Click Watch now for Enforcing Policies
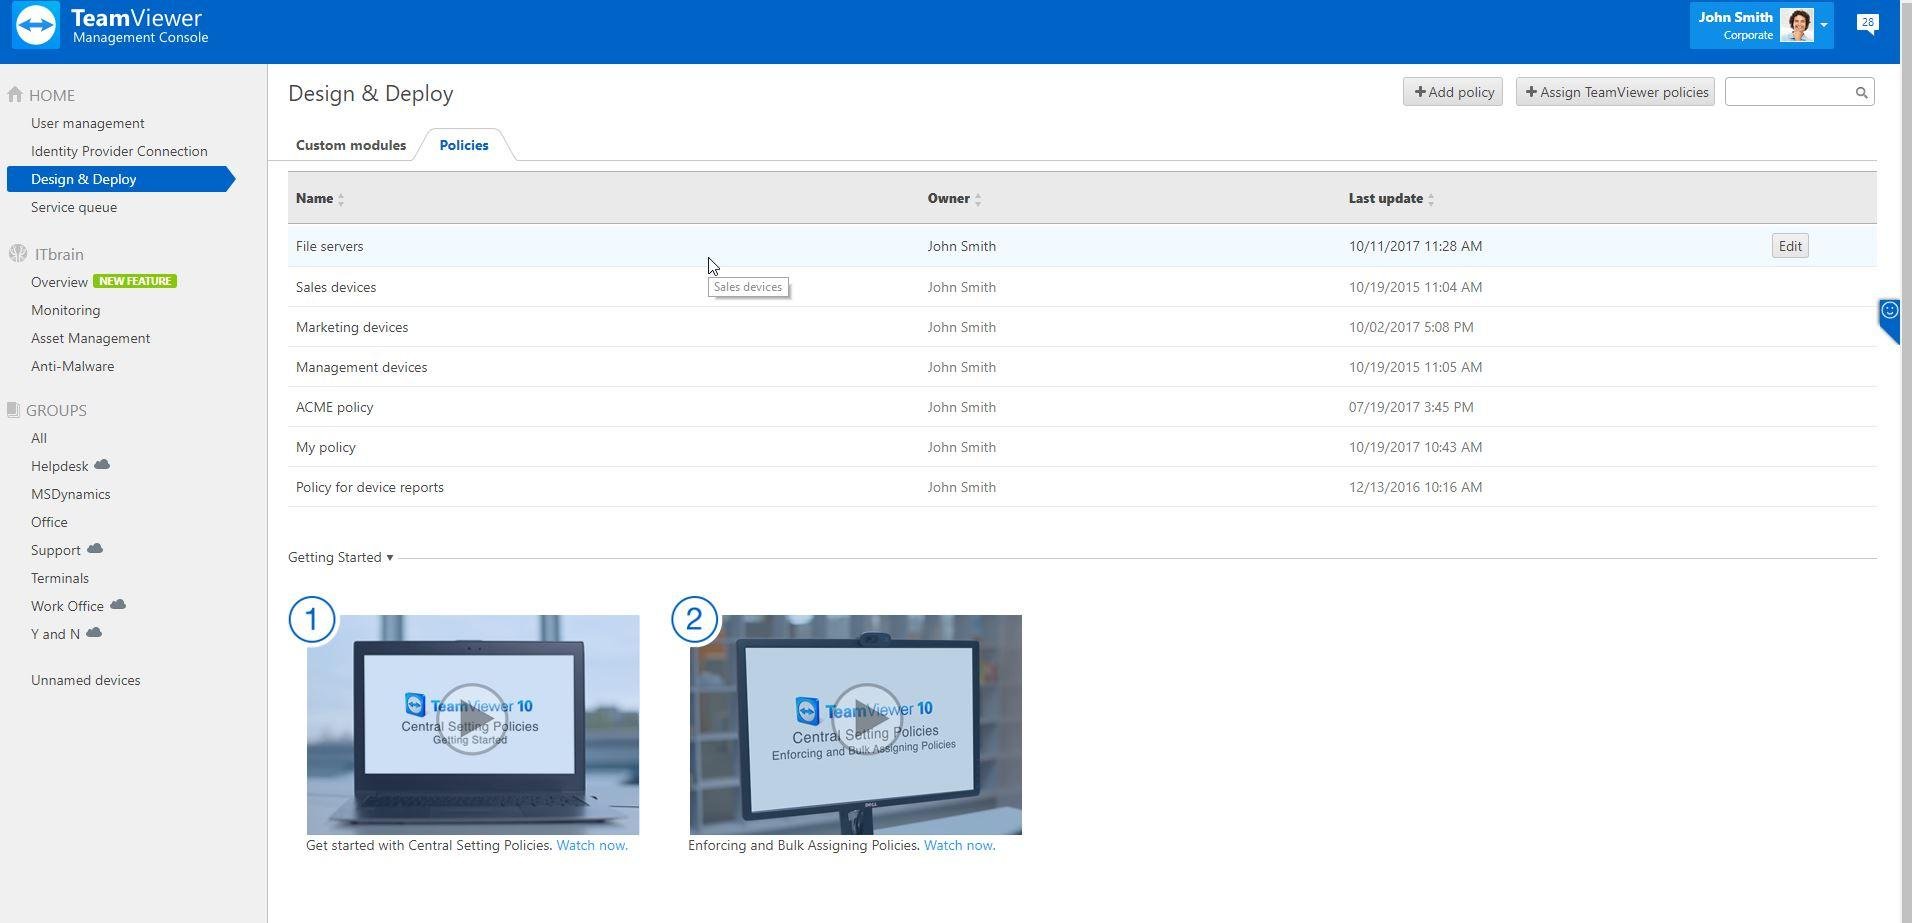This screenshot has width=1912, height=923. point(960,845)
